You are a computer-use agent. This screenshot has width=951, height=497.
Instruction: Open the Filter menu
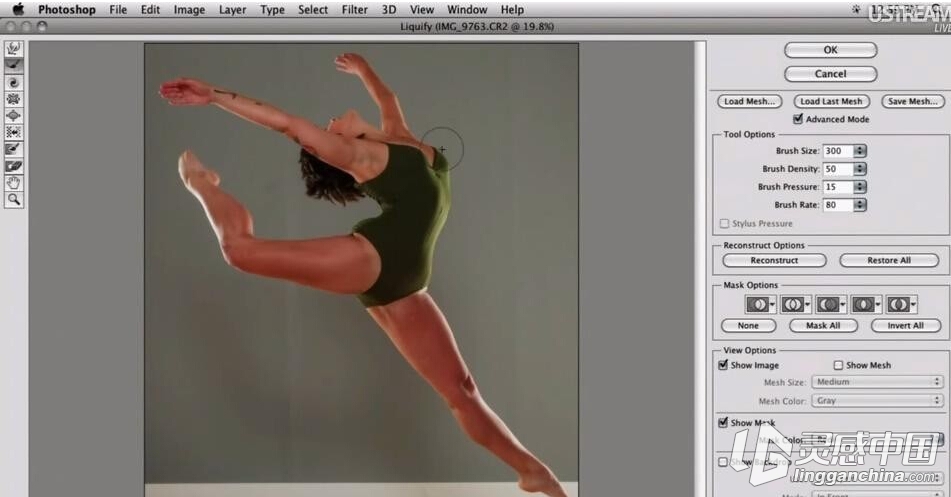click(x=354, y=10)
